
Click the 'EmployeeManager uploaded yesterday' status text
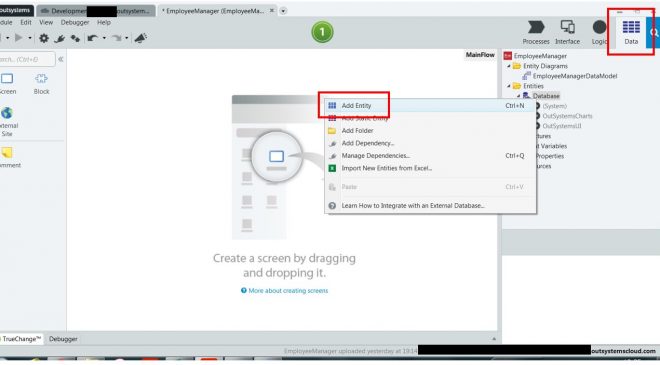(x=350, y=351)
